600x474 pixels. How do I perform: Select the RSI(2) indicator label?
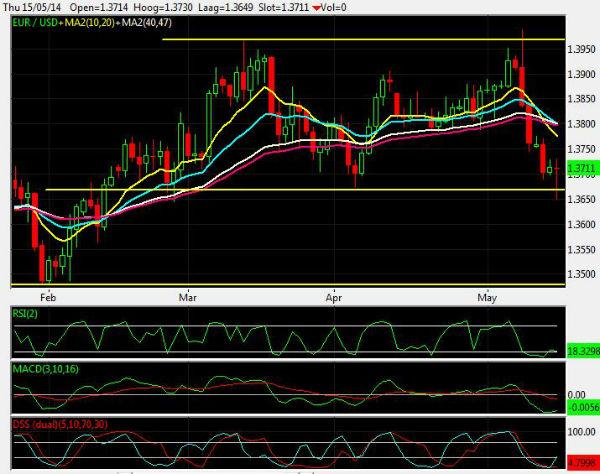tap(25, 314)
